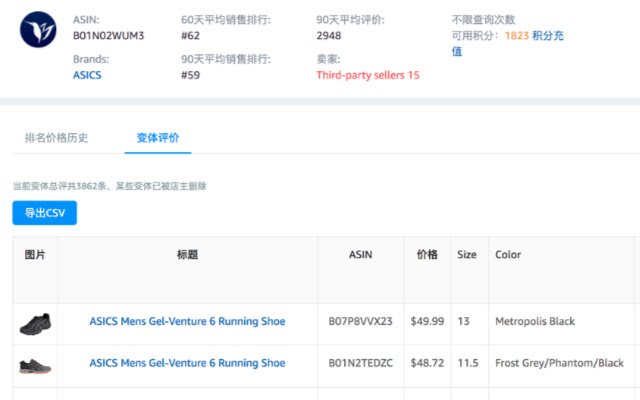640x400 pixels.
Task: Click the Size column header
Action: (467, 255)
